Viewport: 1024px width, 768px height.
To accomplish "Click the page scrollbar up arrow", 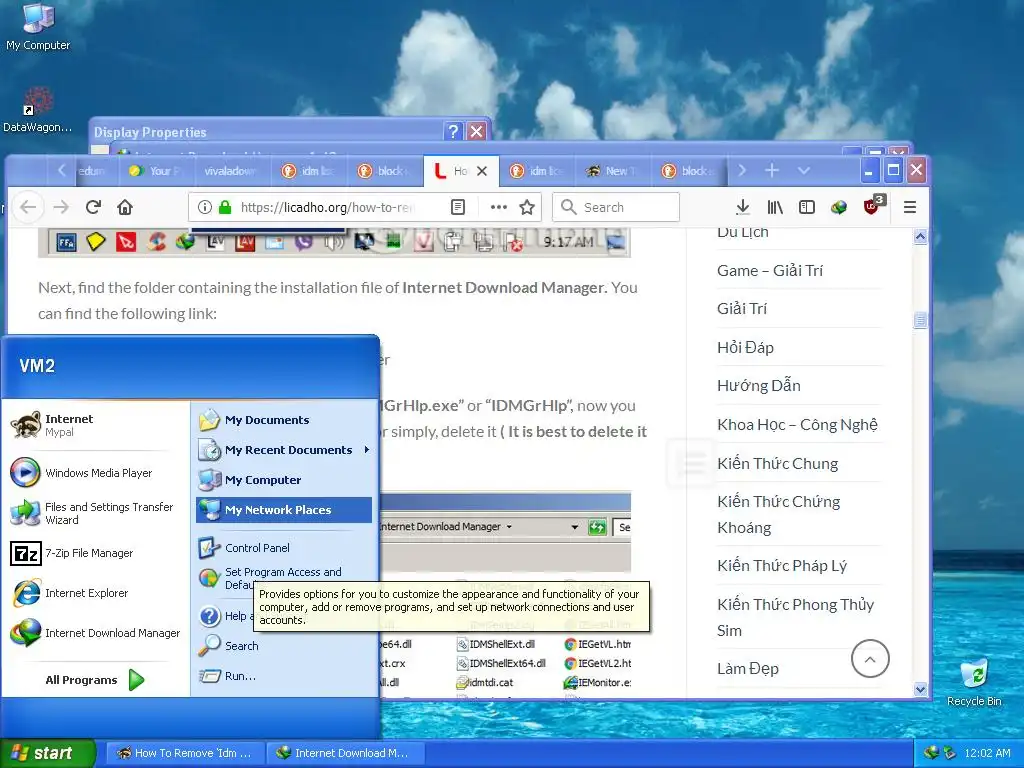I will pos(920,236).
